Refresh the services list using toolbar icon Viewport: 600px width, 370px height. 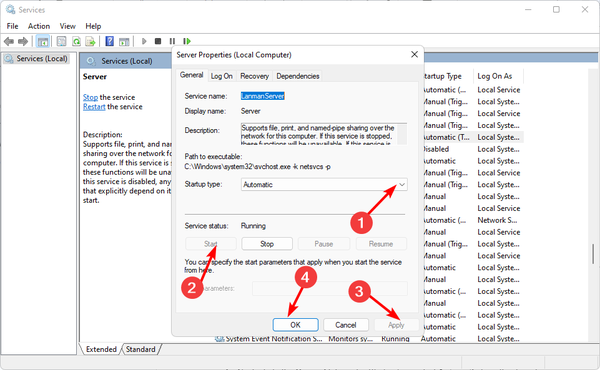click(x=76, y=41)
